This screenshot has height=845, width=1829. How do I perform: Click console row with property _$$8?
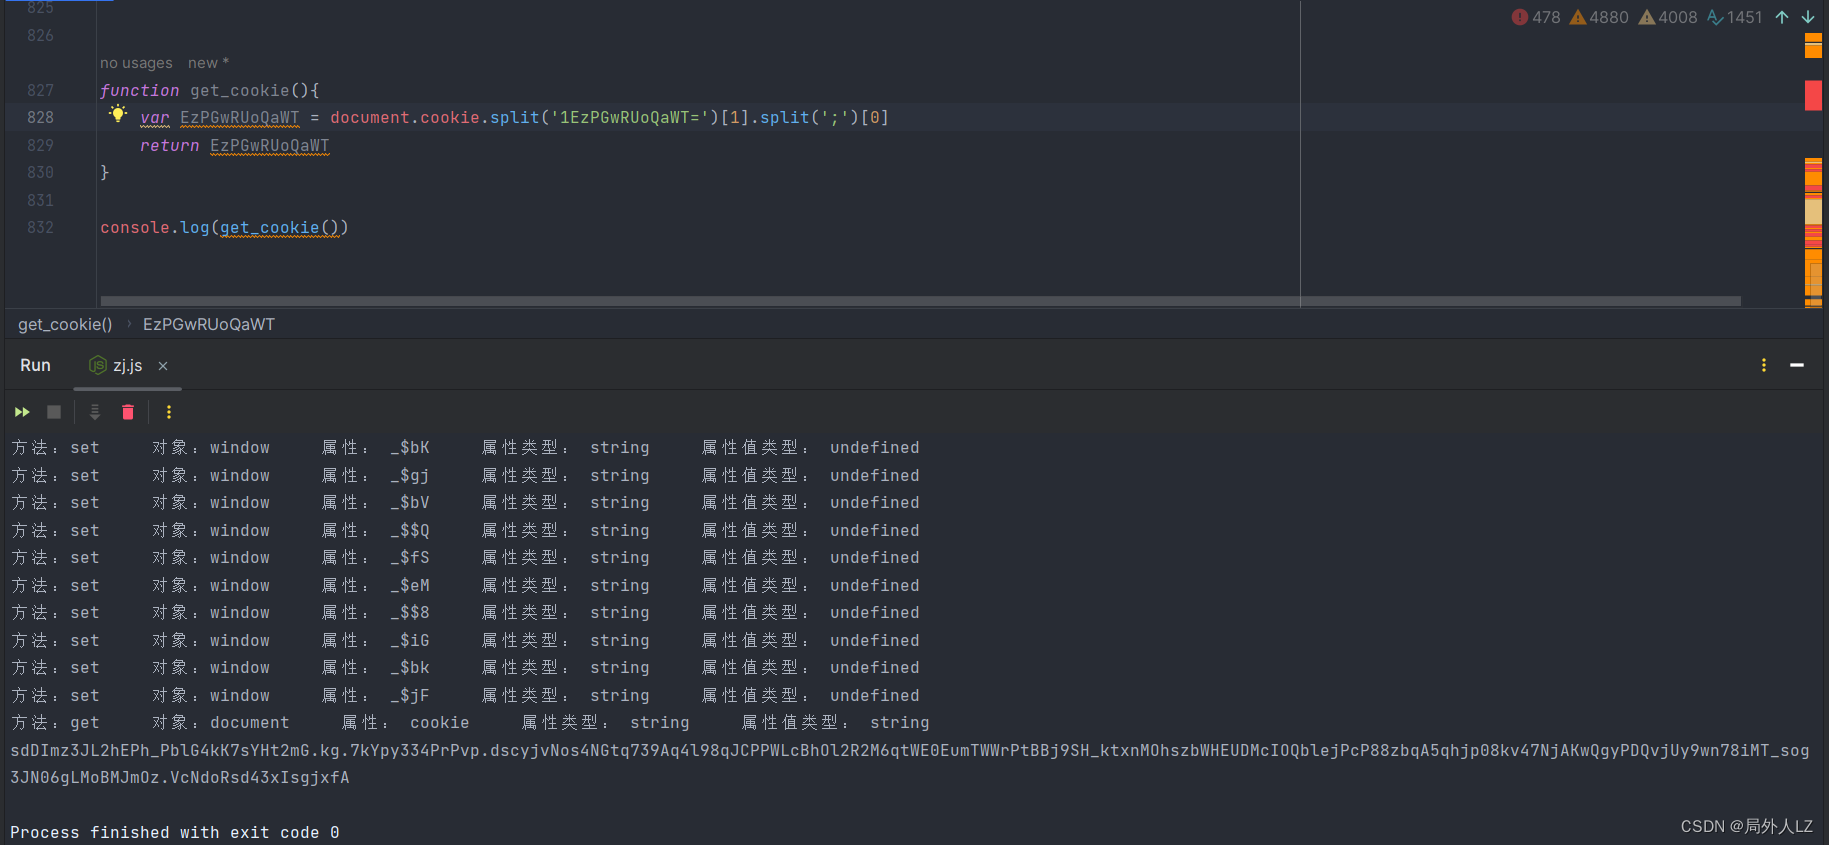465,613
